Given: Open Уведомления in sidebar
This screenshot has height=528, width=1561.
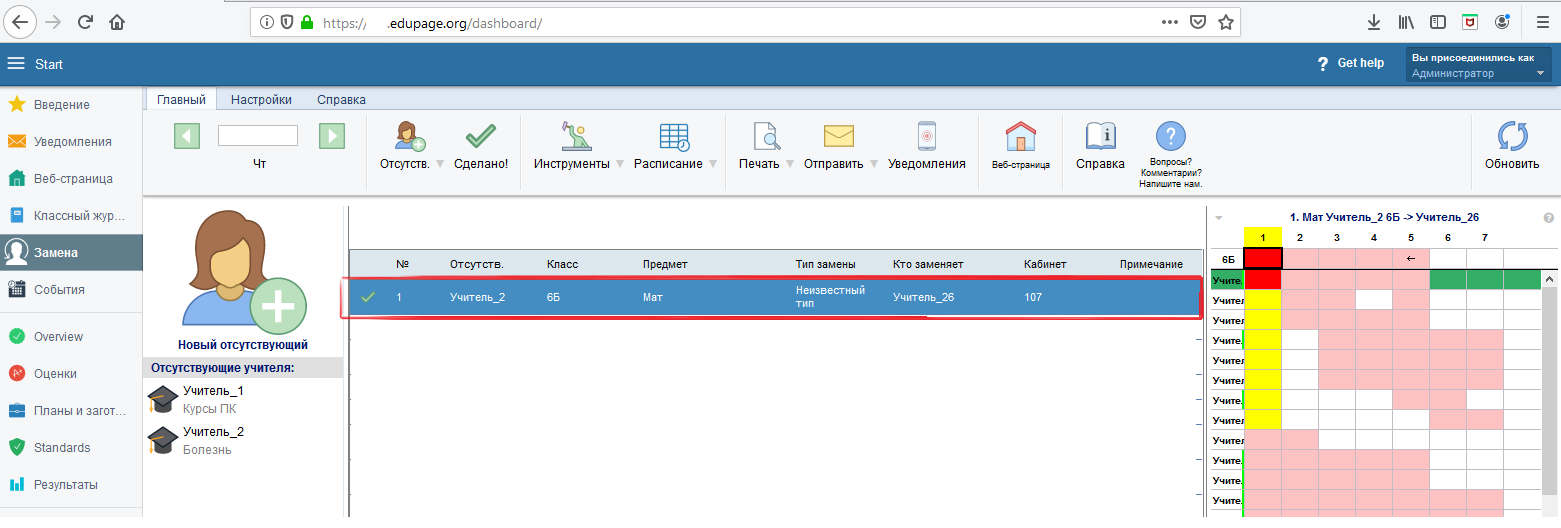Looking at the screenshot, I should (x=71, y=142).
